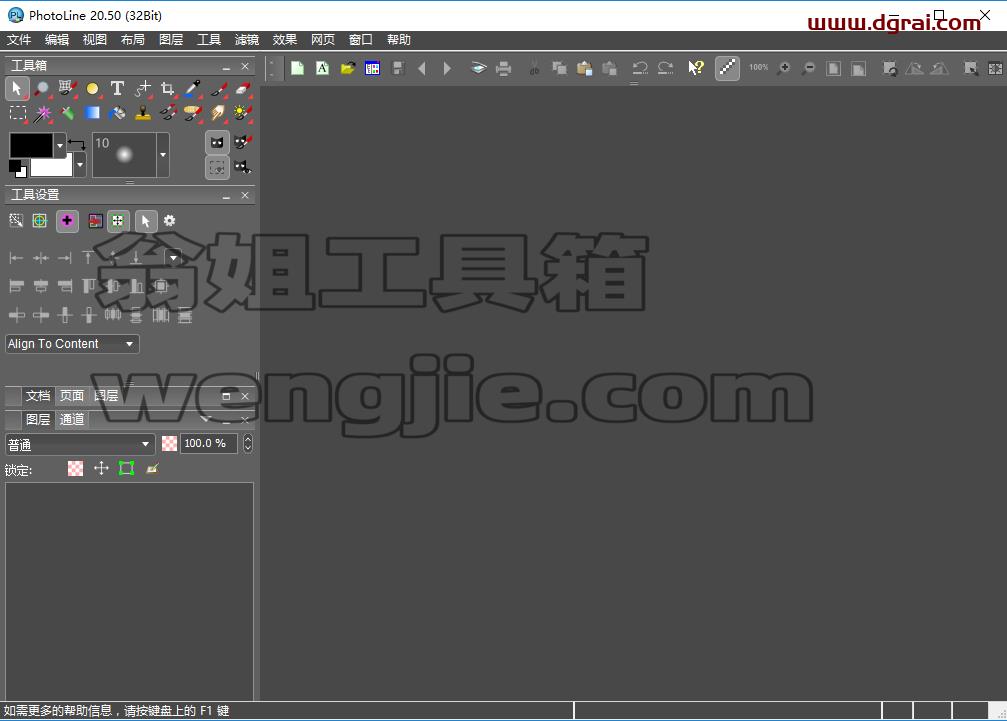1007x721 pixels.
Task: Open the 文件 menu
Action: pos(19,39)
